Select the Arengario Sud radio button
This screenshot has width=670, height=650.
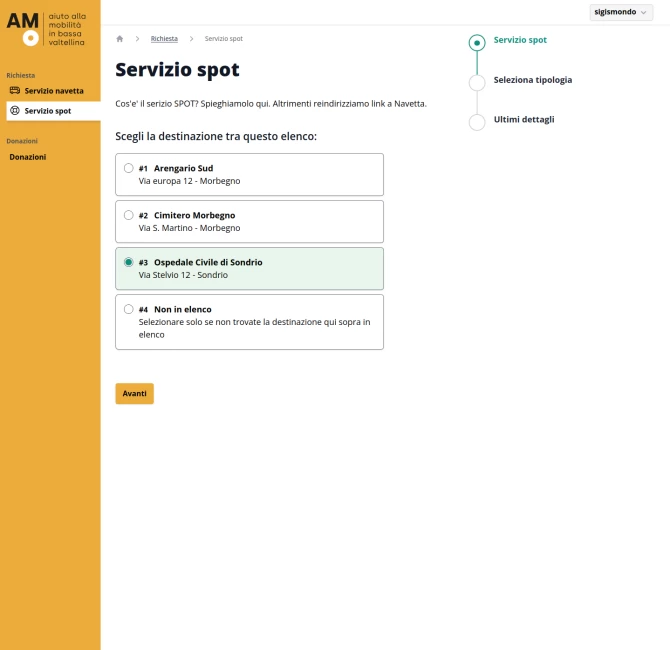click(128, 168)
